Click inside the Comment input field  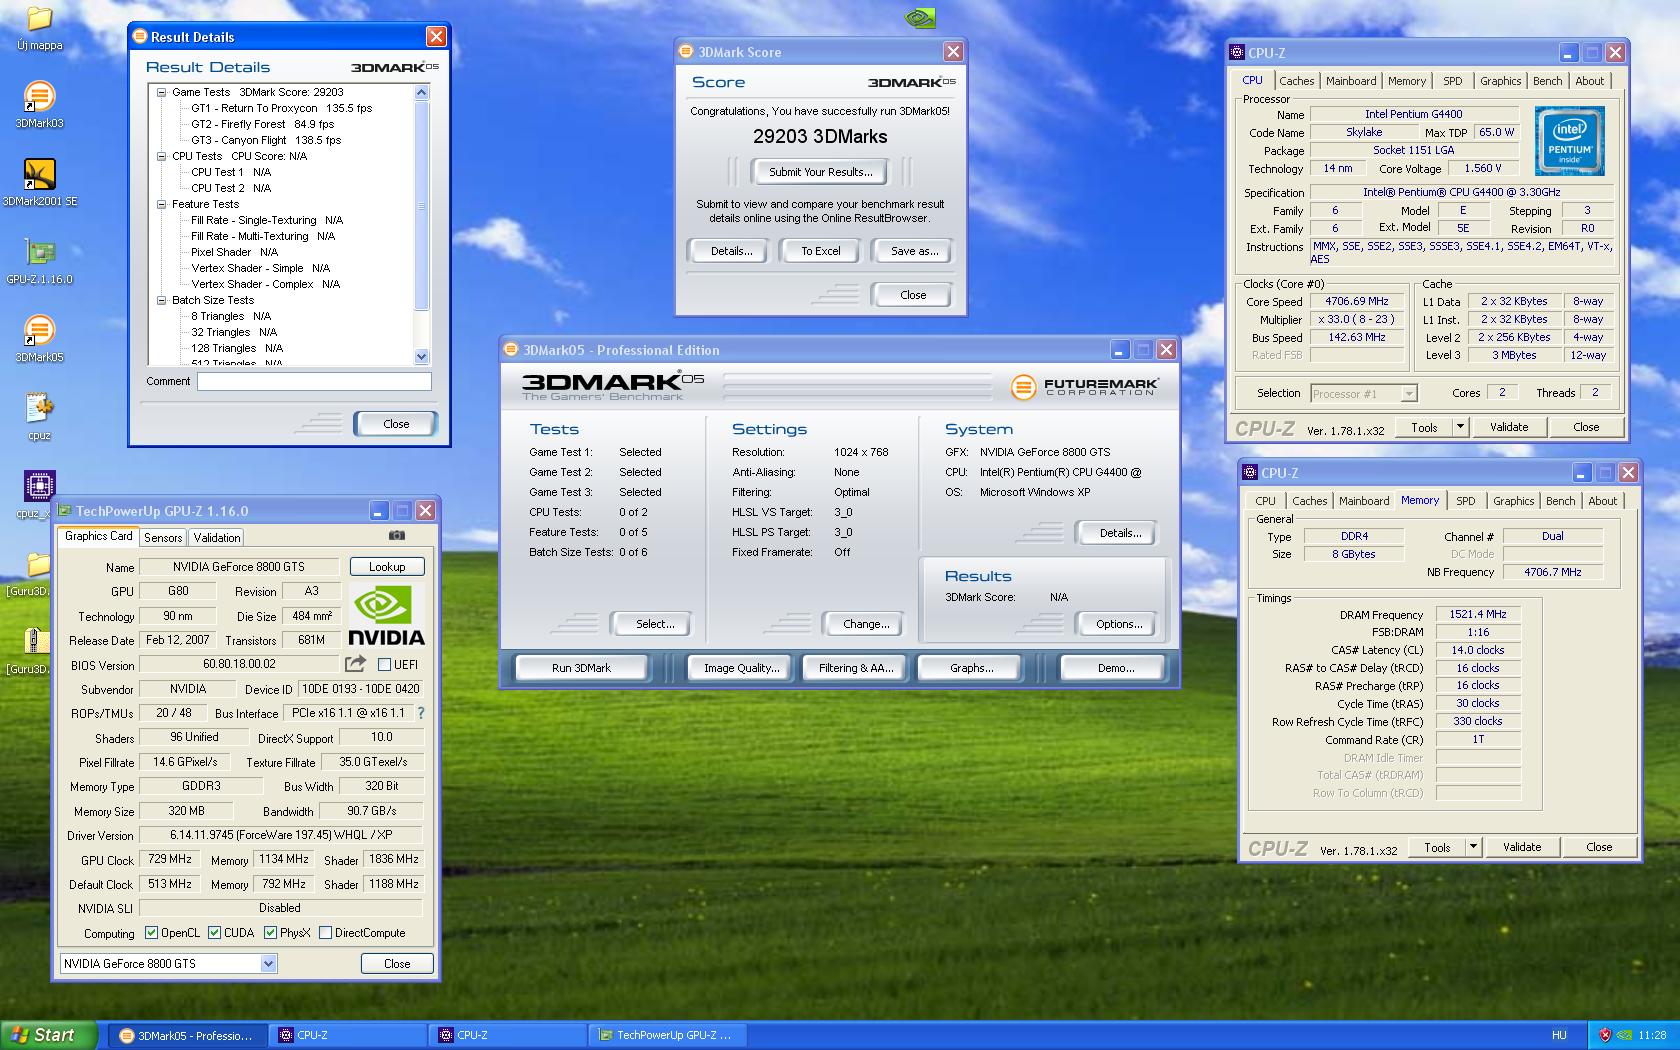pos(314,381)
